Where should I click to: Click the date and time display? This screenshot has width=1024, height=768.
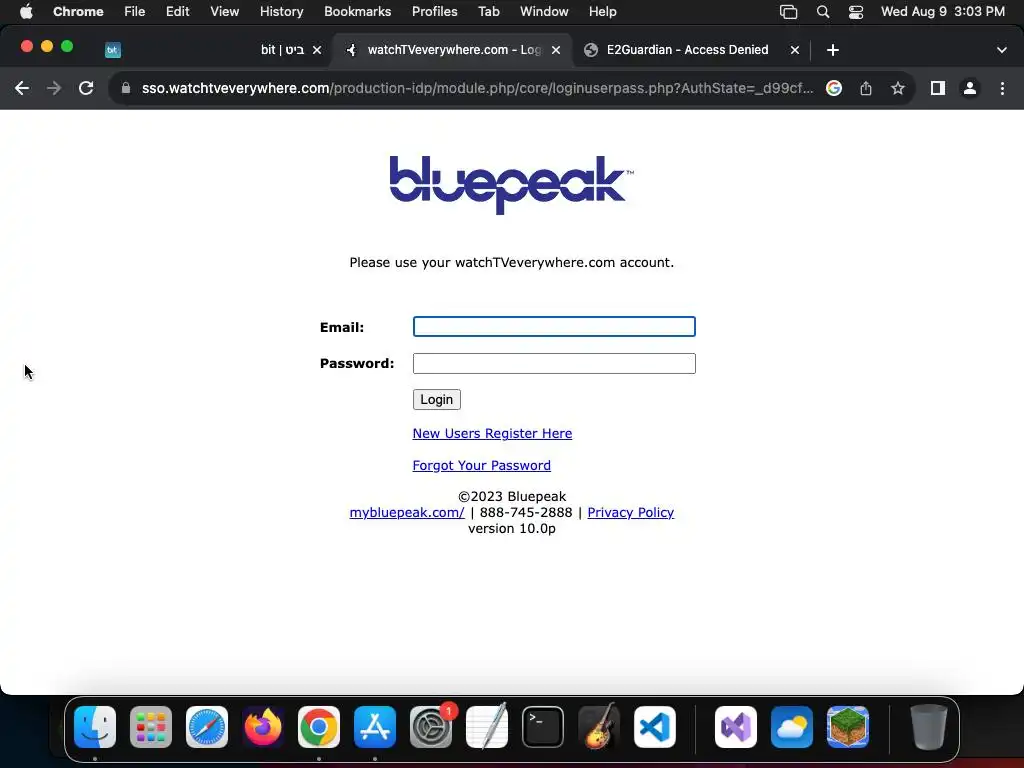pos(943,12)
